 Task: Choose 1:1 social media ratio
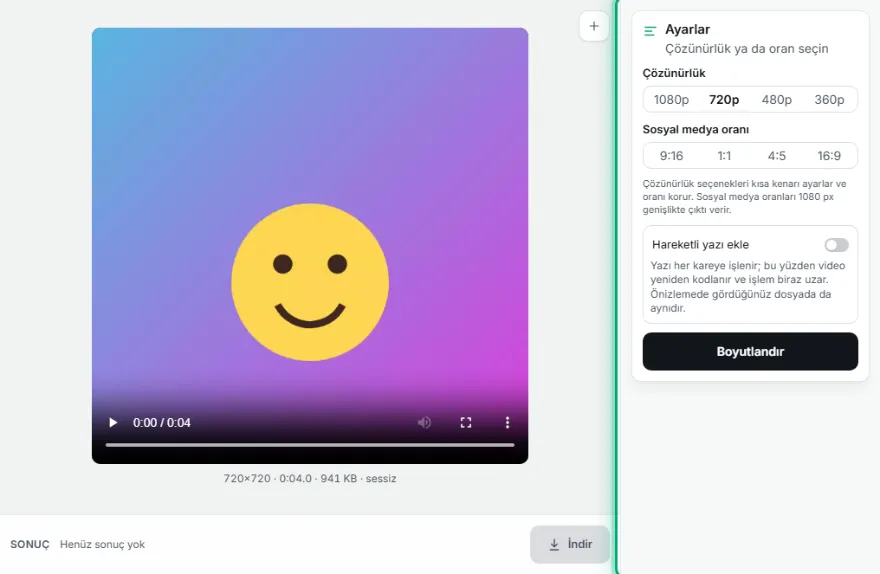pyautogui.click(x=724, y=155)
